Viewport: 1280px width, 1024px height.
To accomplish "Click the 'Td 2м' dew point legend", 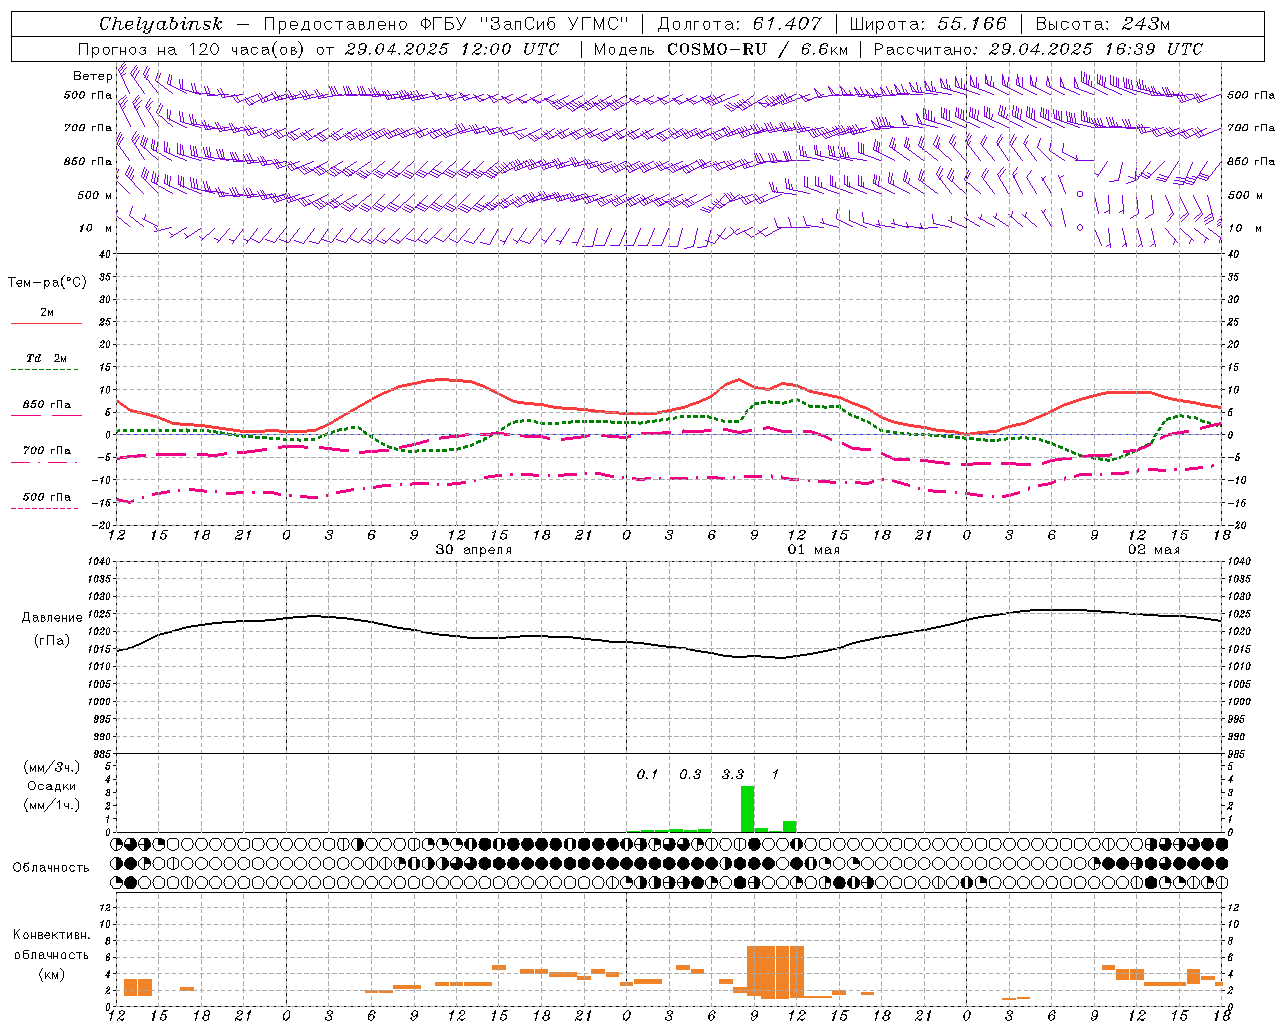I will 47,358.
